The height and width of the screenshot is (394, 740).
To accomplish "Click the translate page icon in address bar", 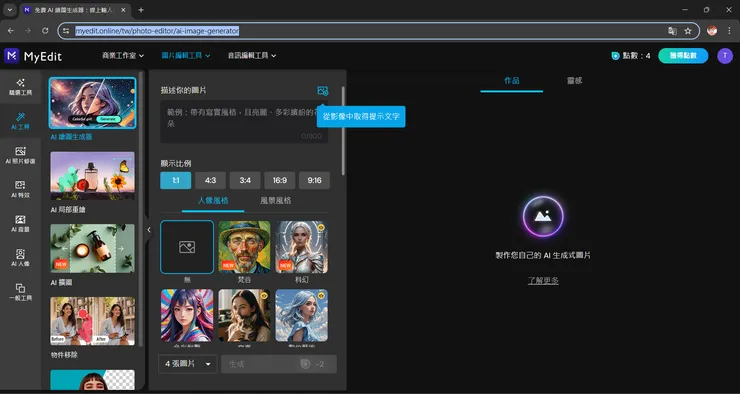I will [x=672, y=31].
